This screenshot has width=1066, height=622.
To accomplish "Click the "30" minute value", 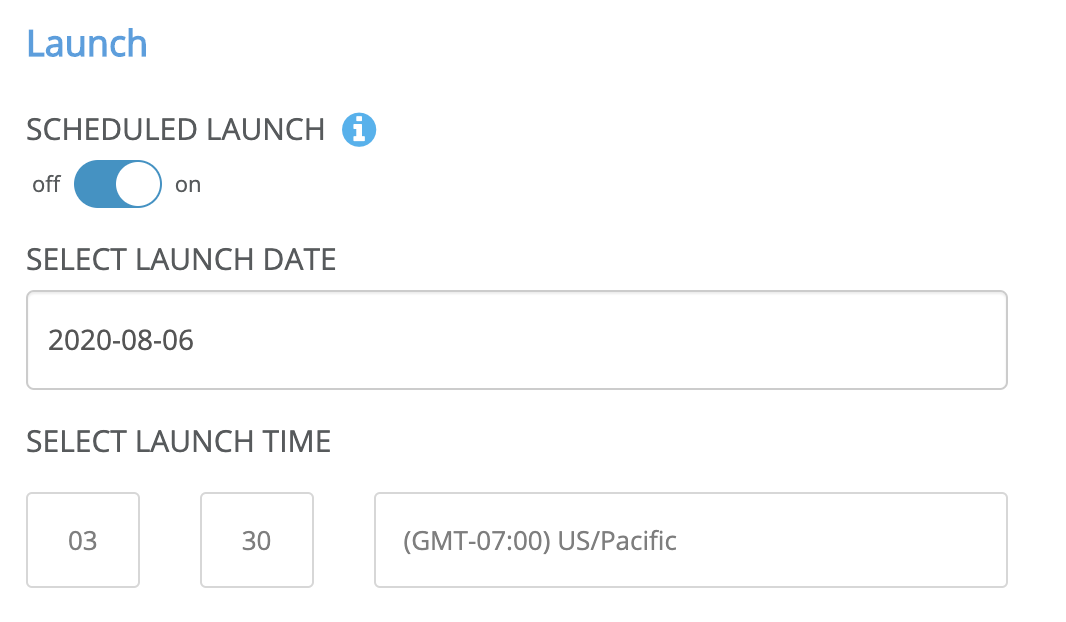I will [257, 541].
